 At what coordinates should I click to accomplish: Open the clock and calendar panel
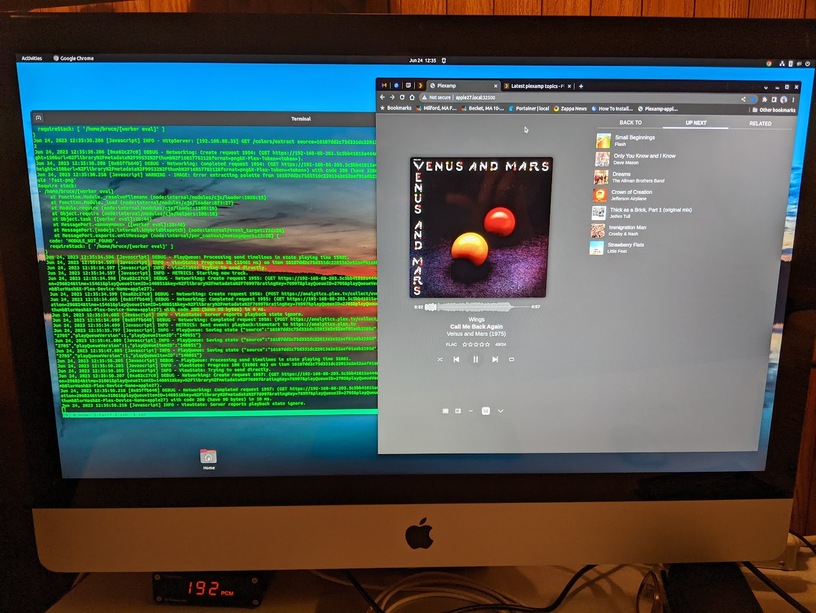coord(423,60)
